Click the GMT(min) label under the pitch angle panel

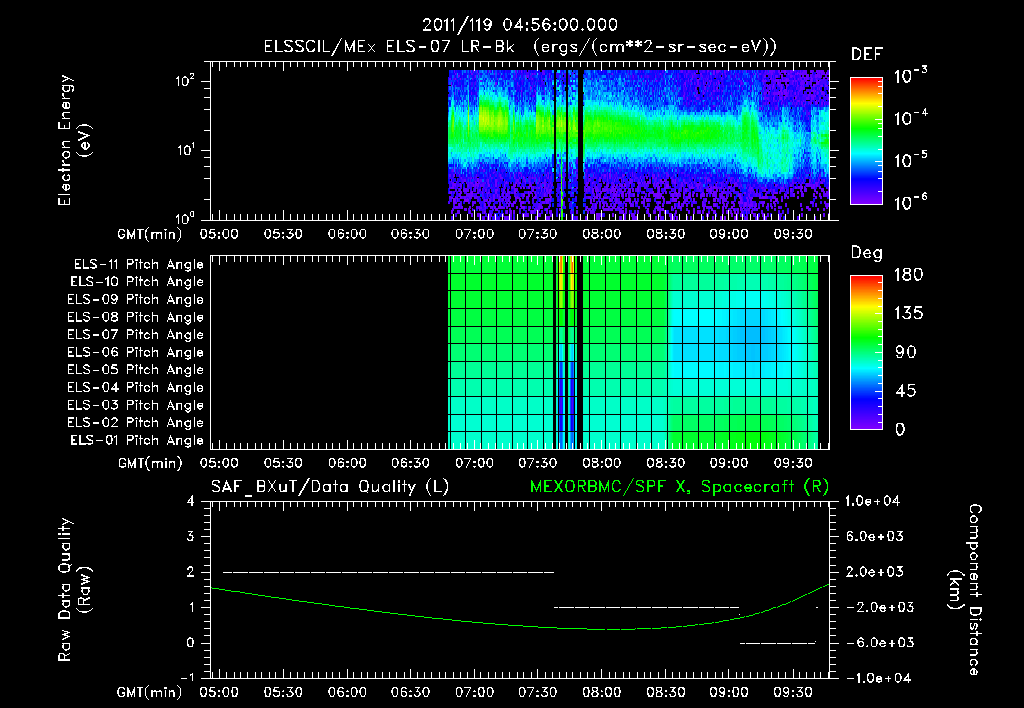click(150, 464)
